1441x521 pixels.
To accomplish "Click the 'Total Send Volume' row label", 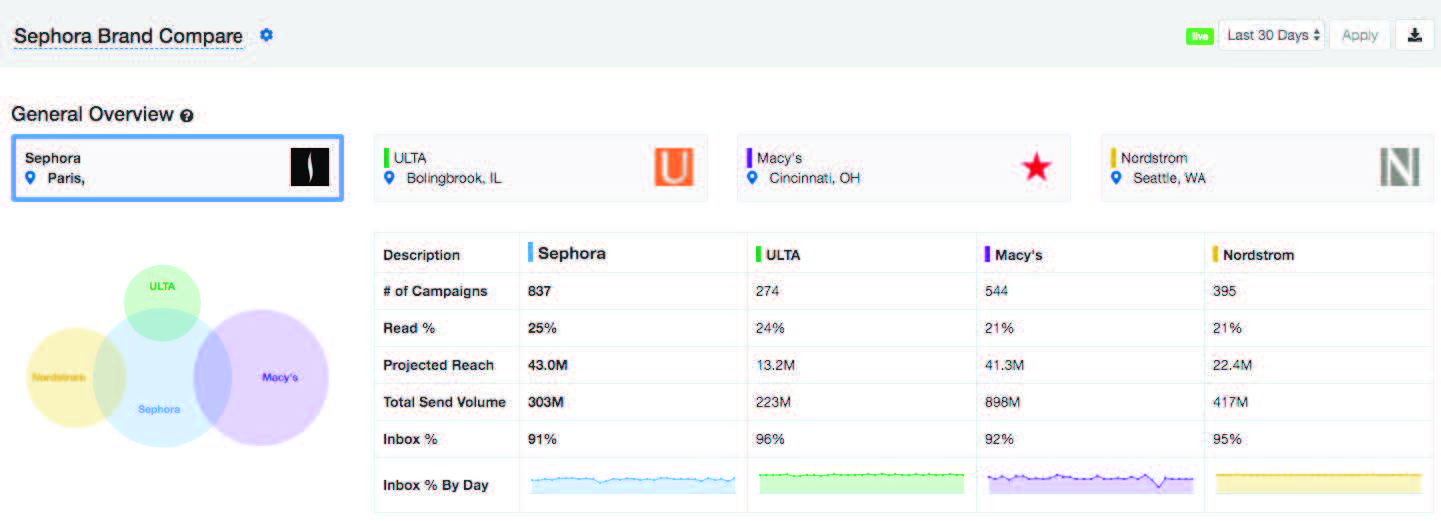I will coord(444,402).
